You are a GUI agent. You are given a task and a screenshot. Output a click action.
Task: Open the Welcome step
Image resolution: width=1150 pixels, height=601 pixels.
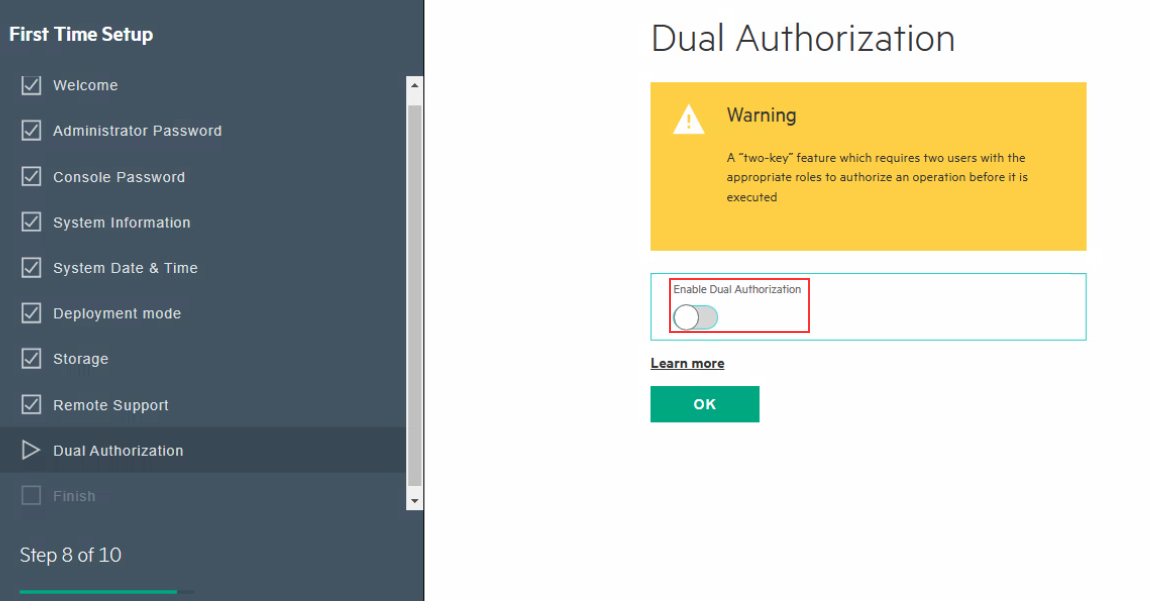[x=85, y=85]
